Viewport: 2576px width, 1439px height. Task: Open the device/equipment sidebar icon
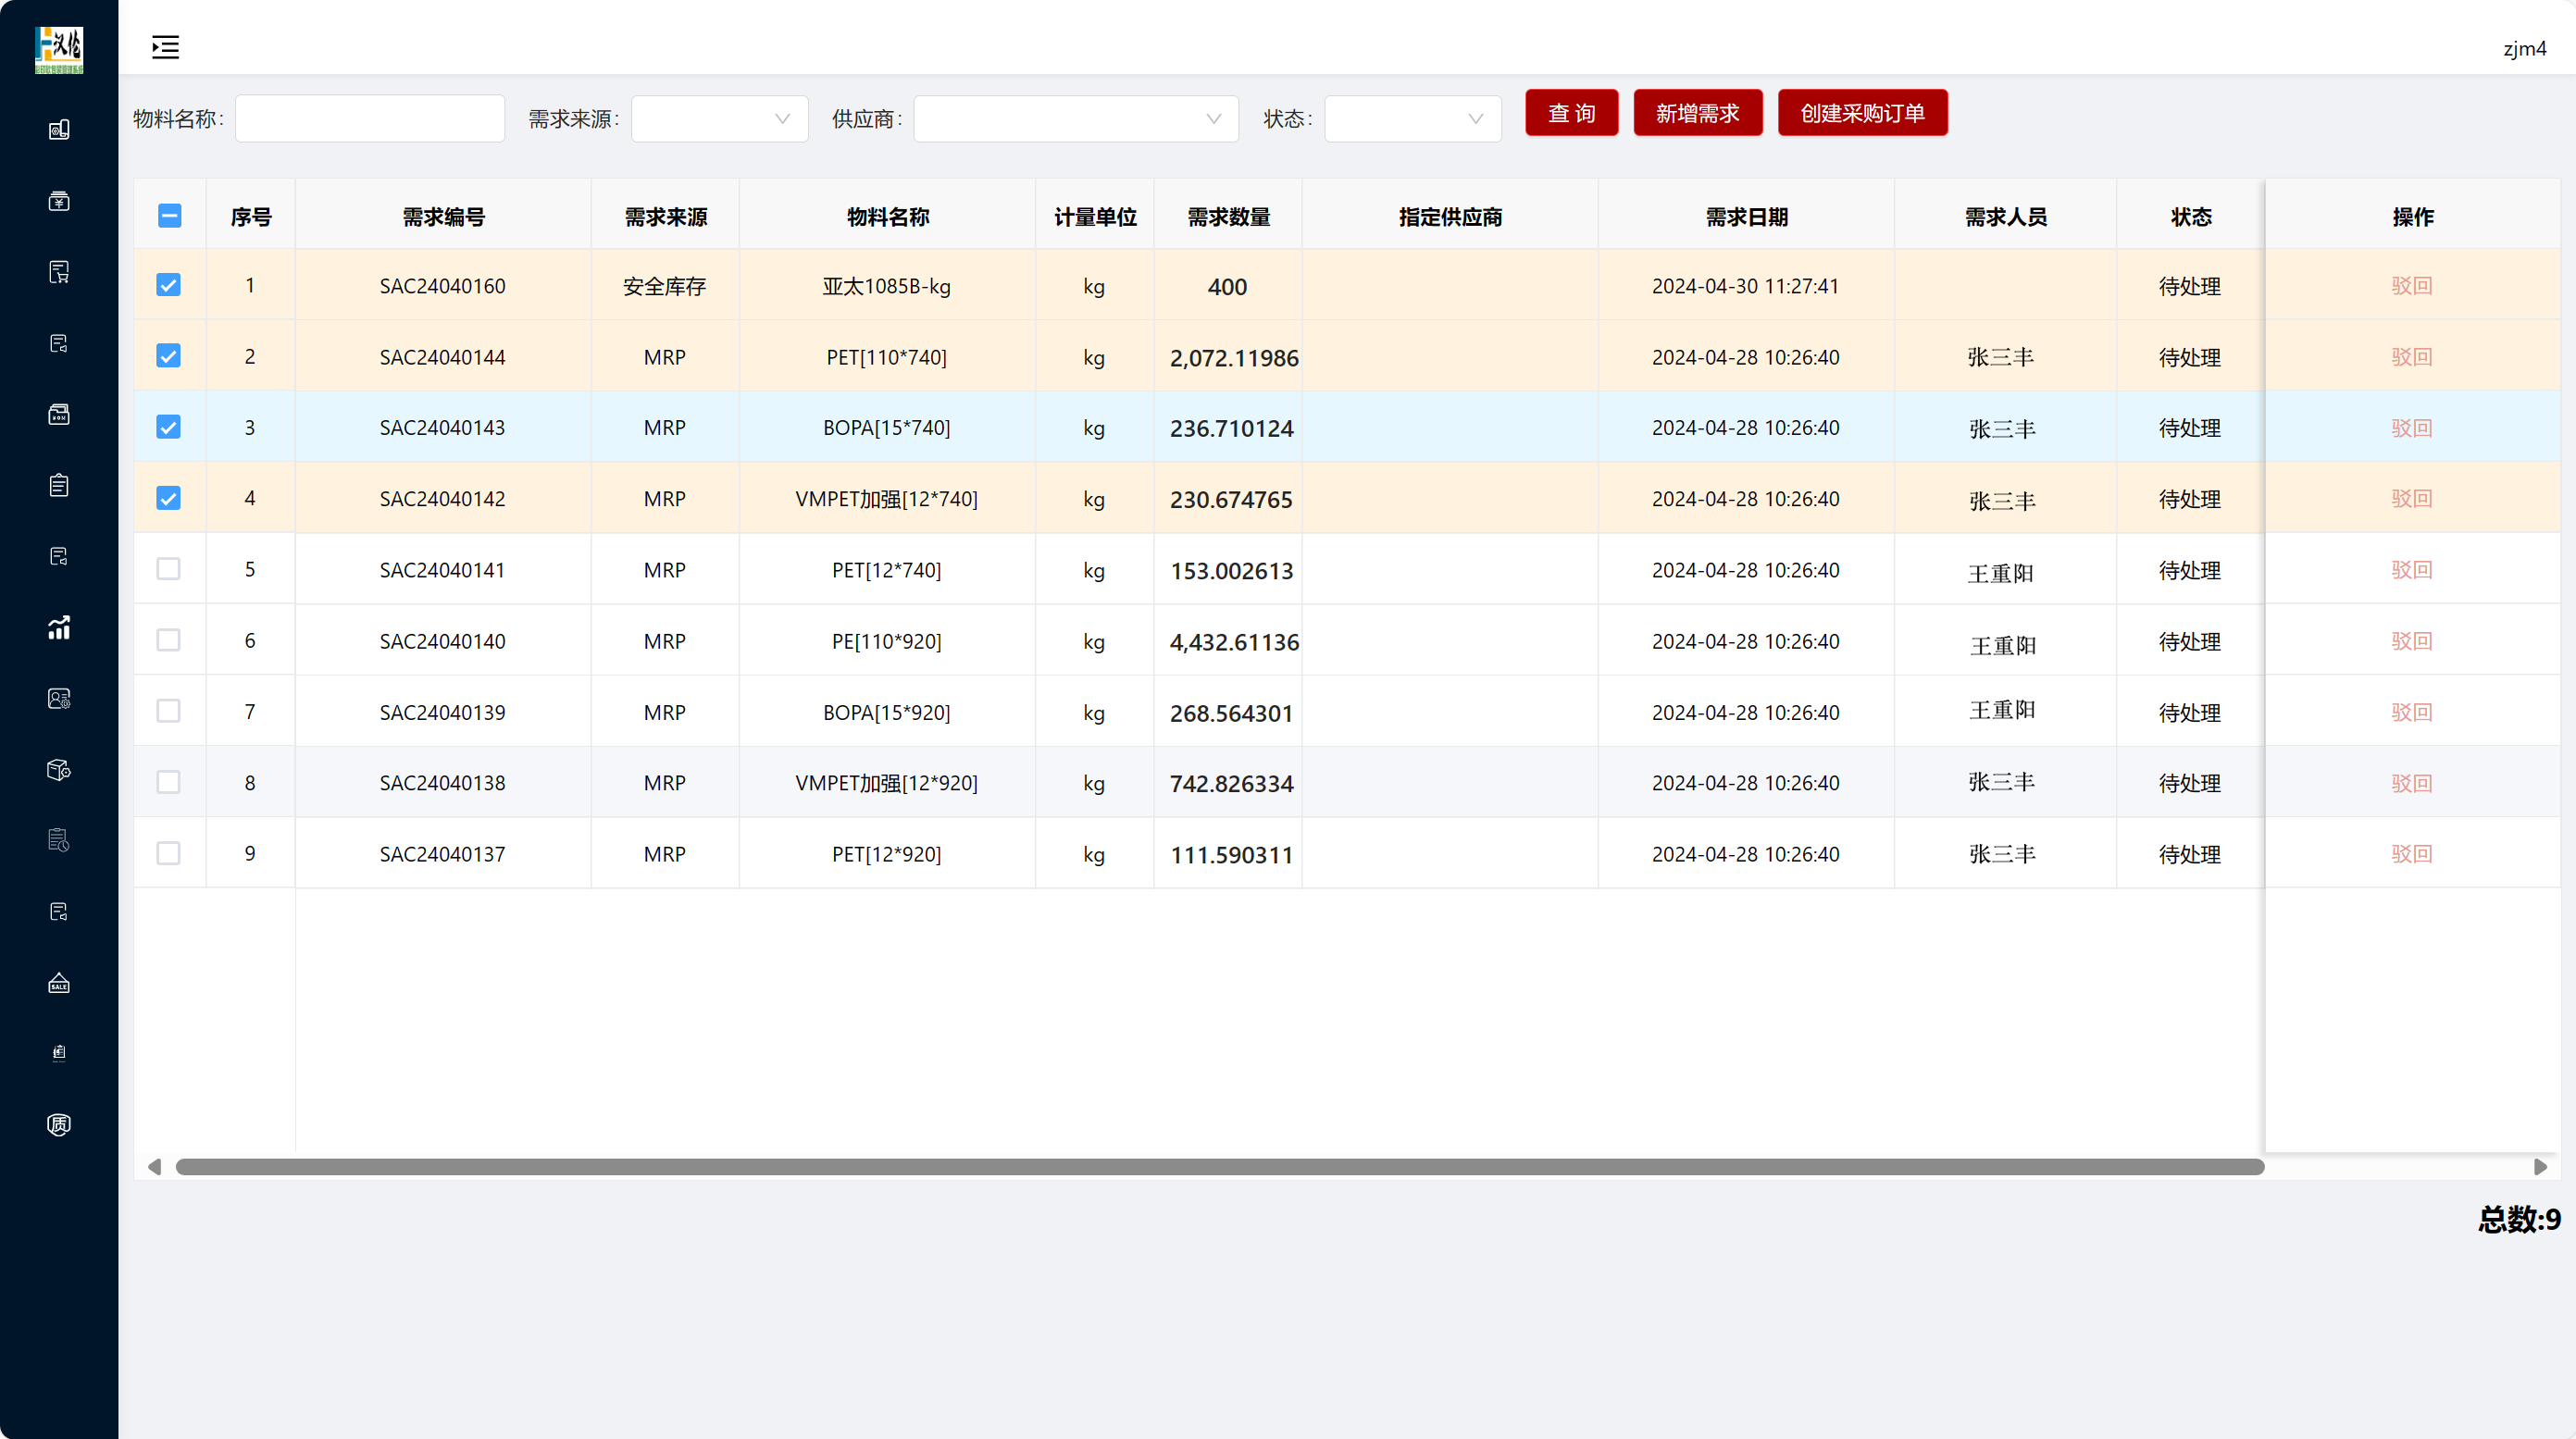pyautogui.click(x=59, y=130)
